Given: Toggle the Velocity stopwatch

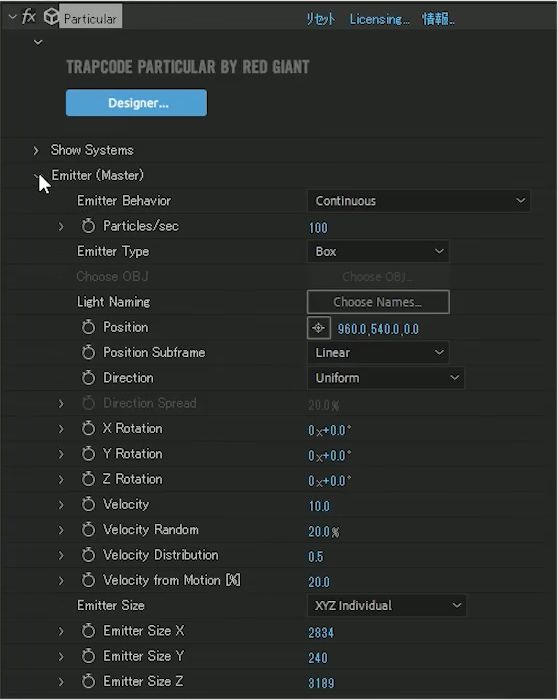Looking at the screenshot, I should click(88, 504).
